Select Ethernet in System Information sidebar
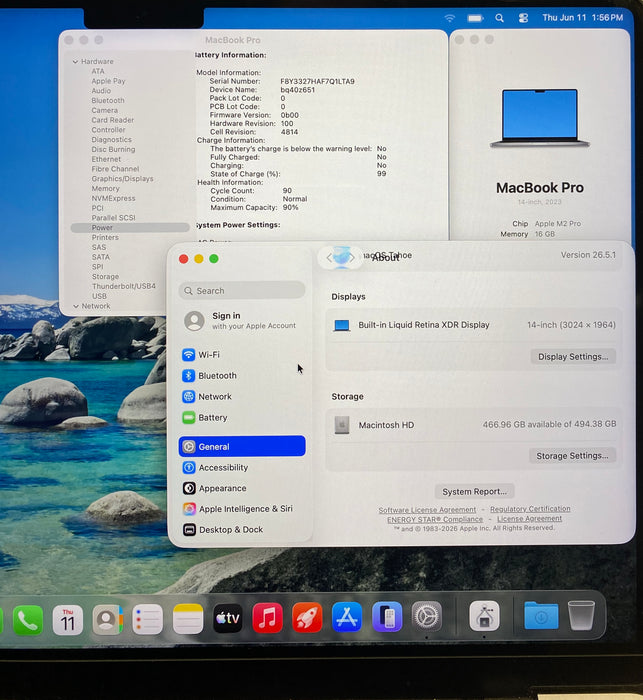The image size is (643, 700). tap(106, 159)
